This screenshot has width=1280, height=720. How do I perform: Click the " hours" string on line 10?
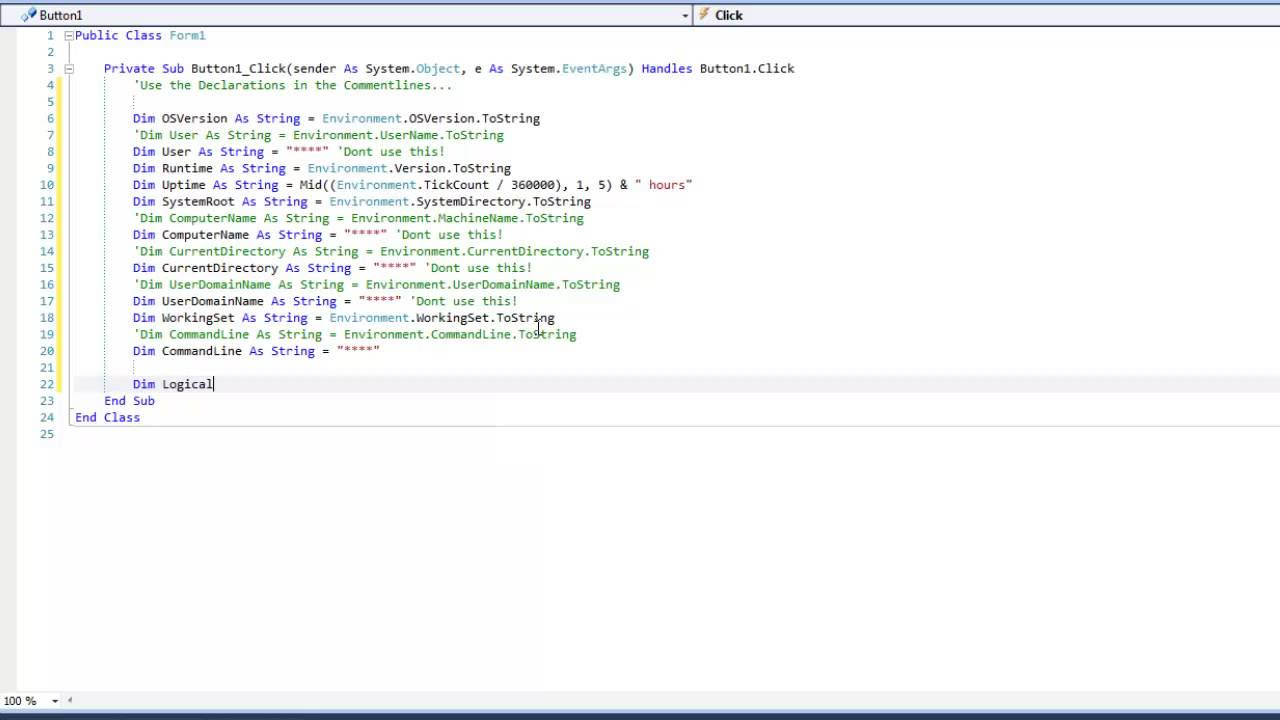point(664,185)
